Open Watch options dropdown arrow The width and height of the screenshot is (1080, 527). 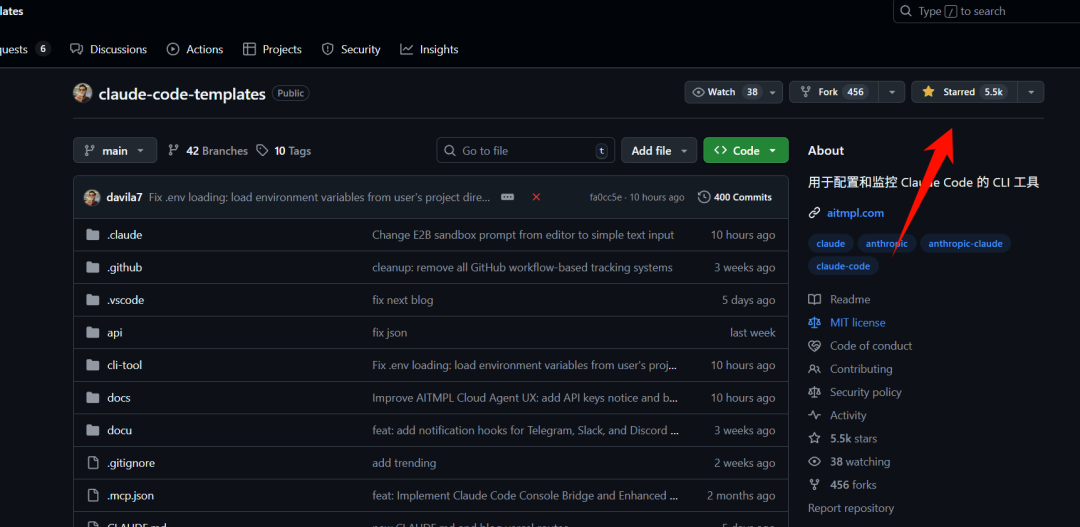tap(773, 92)
